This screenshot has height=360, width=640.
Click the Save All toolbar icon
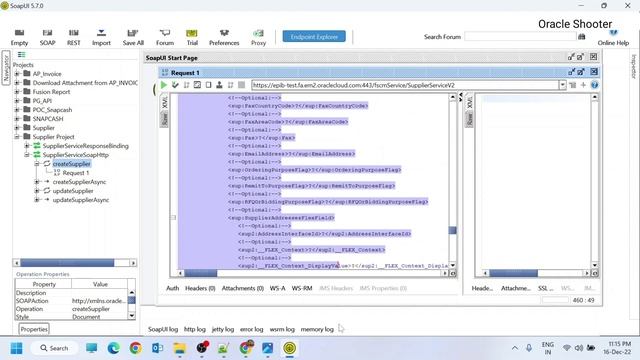pyautogui.click(x=133, y=33)
